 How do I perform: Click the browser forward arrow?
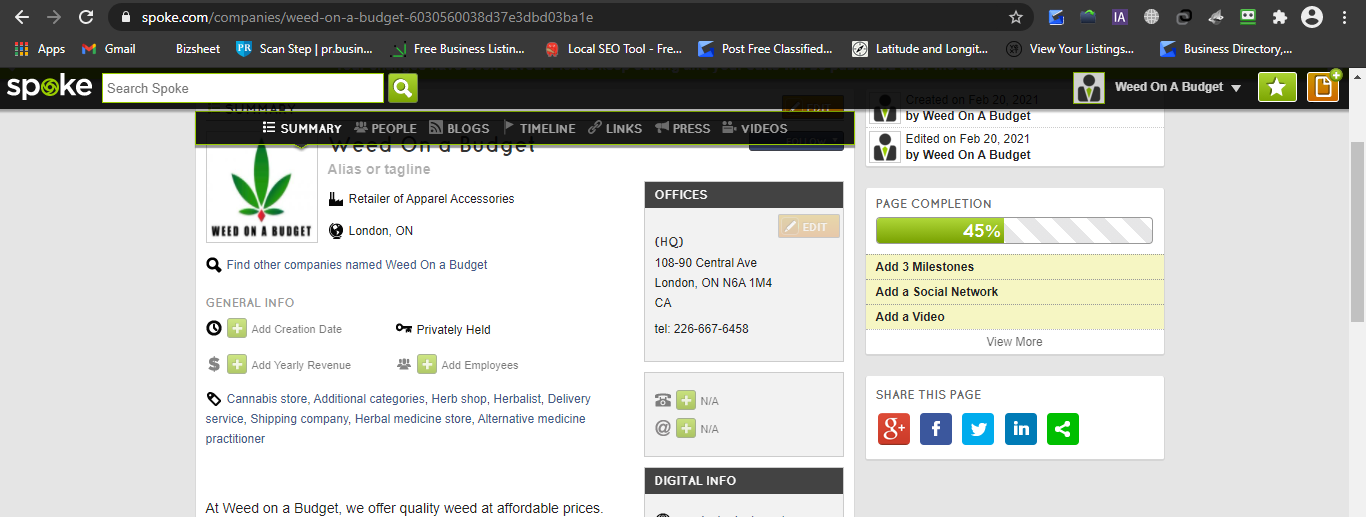coord(53,17)
